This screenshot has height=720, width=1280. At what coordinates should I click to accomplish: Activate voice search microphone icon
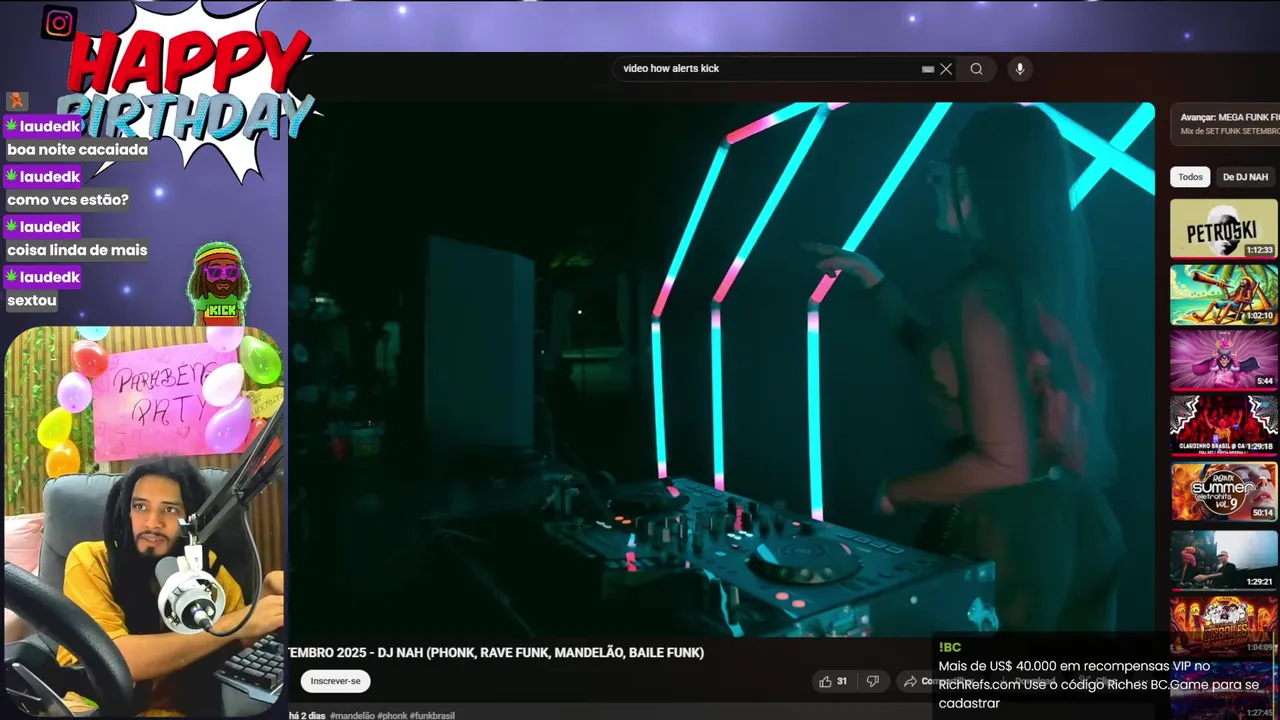[1020, 69]
